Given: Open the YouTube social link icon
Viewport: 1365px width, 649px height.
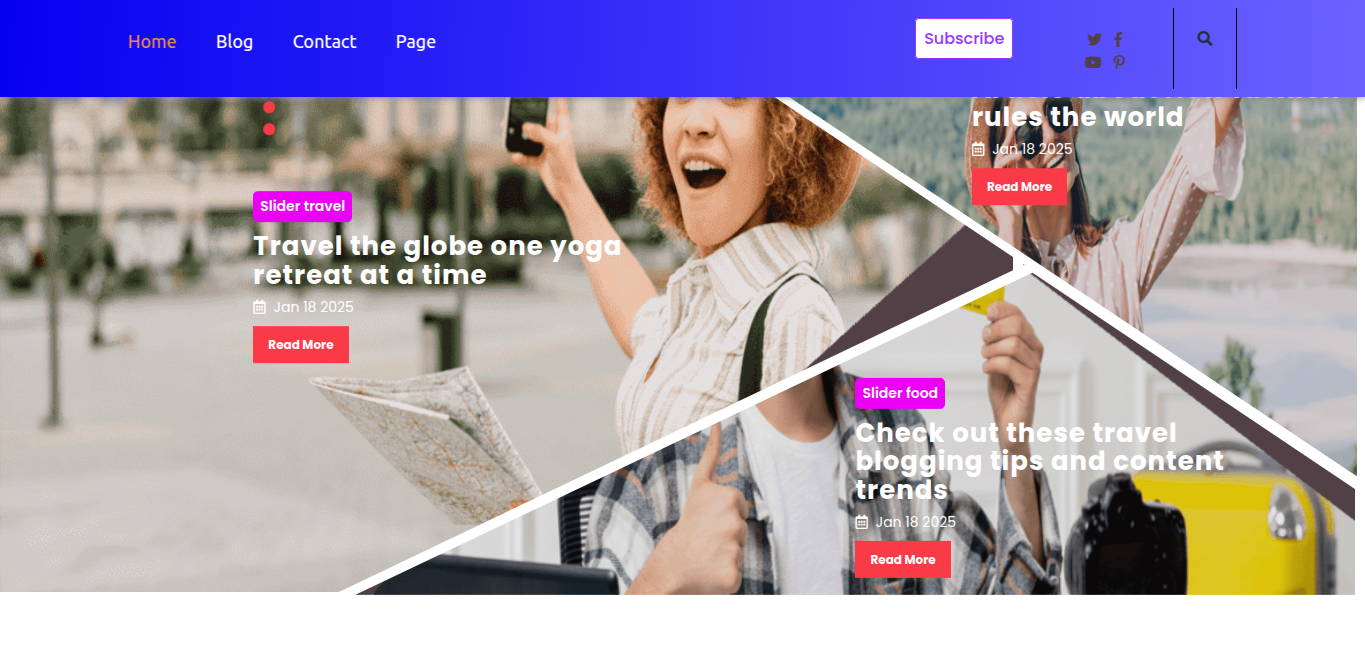Looking at the screenshot, I should (1093, 62).
